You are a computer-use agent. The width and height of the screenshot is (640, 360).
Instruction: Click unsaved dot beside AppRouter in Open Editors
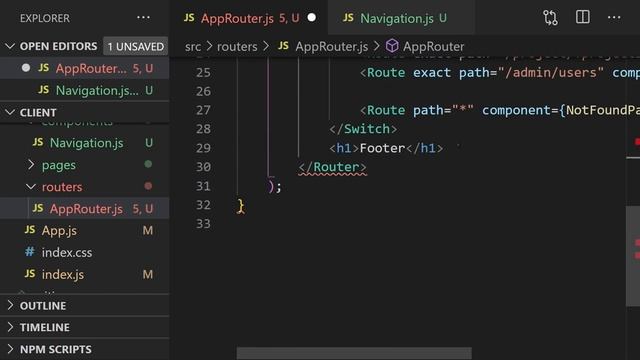pos(26,68)
